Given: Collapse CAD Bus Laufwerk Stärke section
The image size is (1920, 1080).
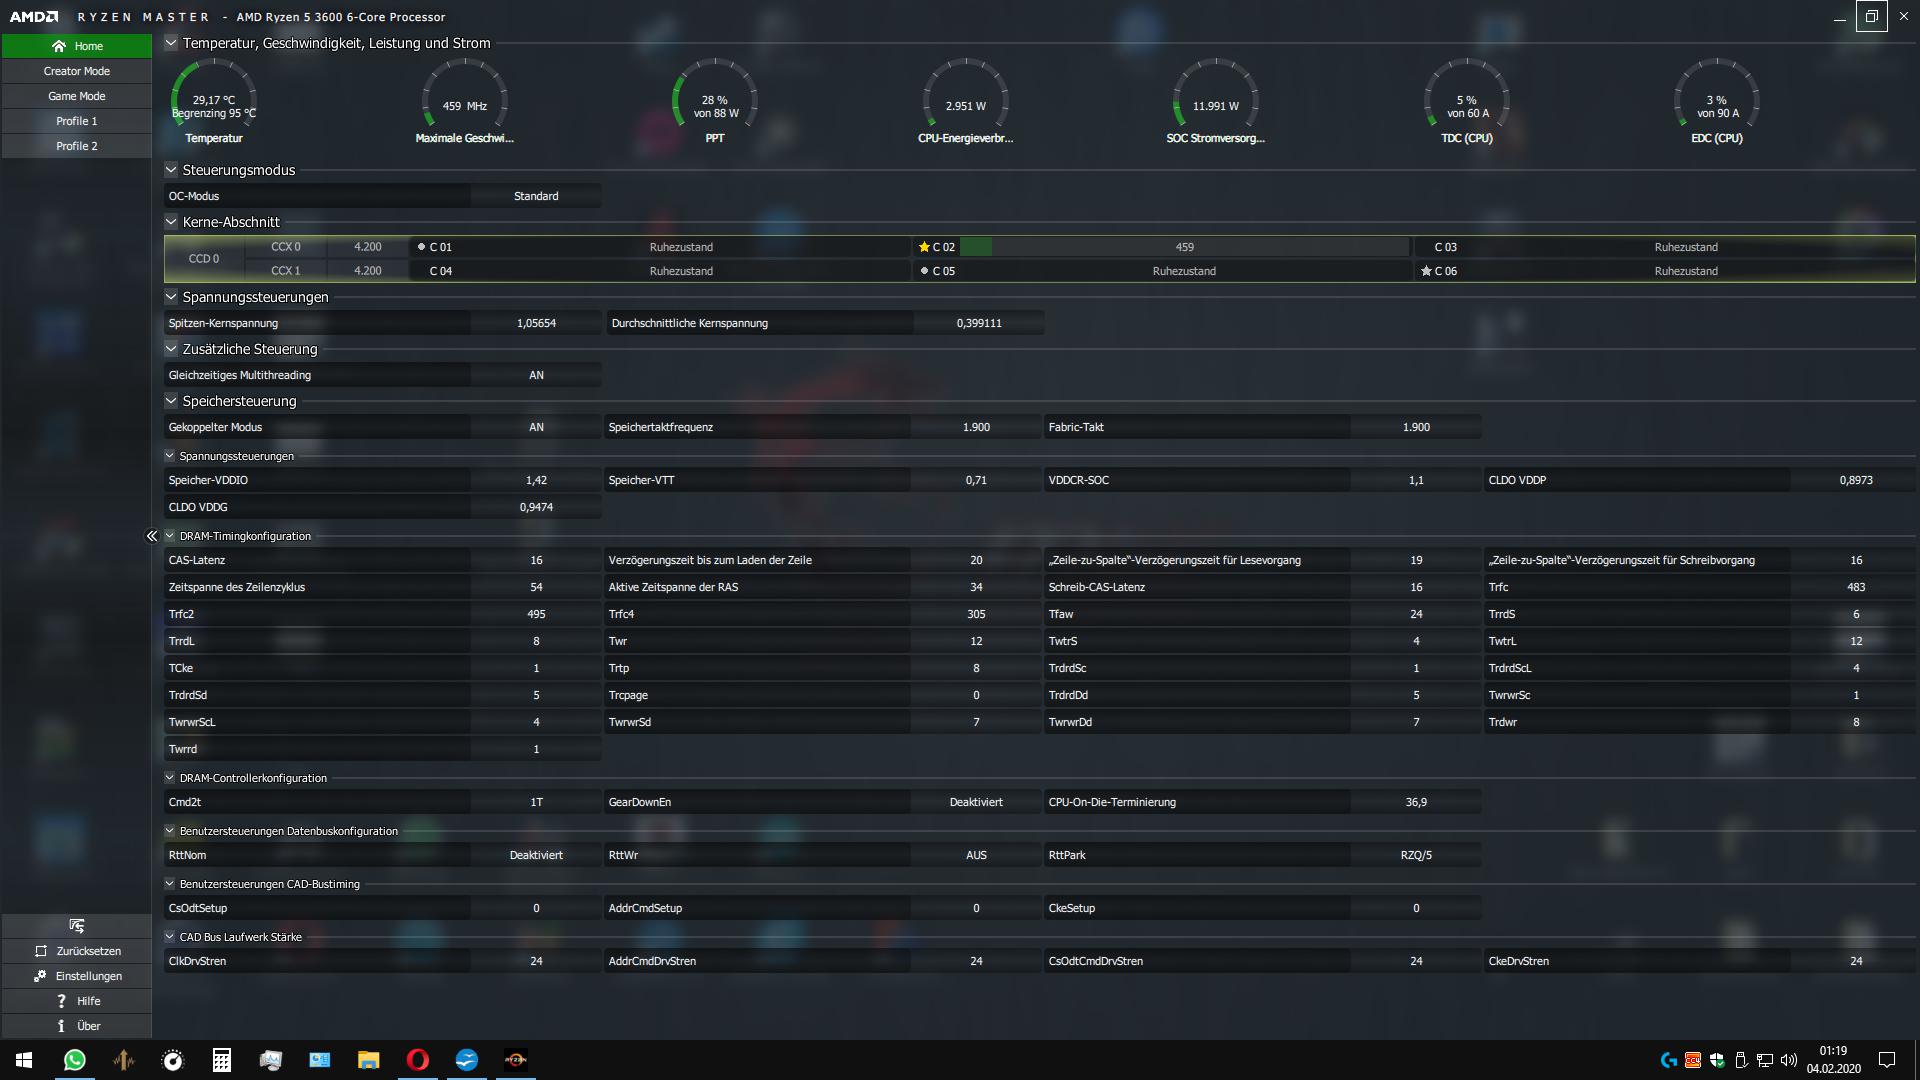Looking at the screenshot, I should [x=170, y=937].
